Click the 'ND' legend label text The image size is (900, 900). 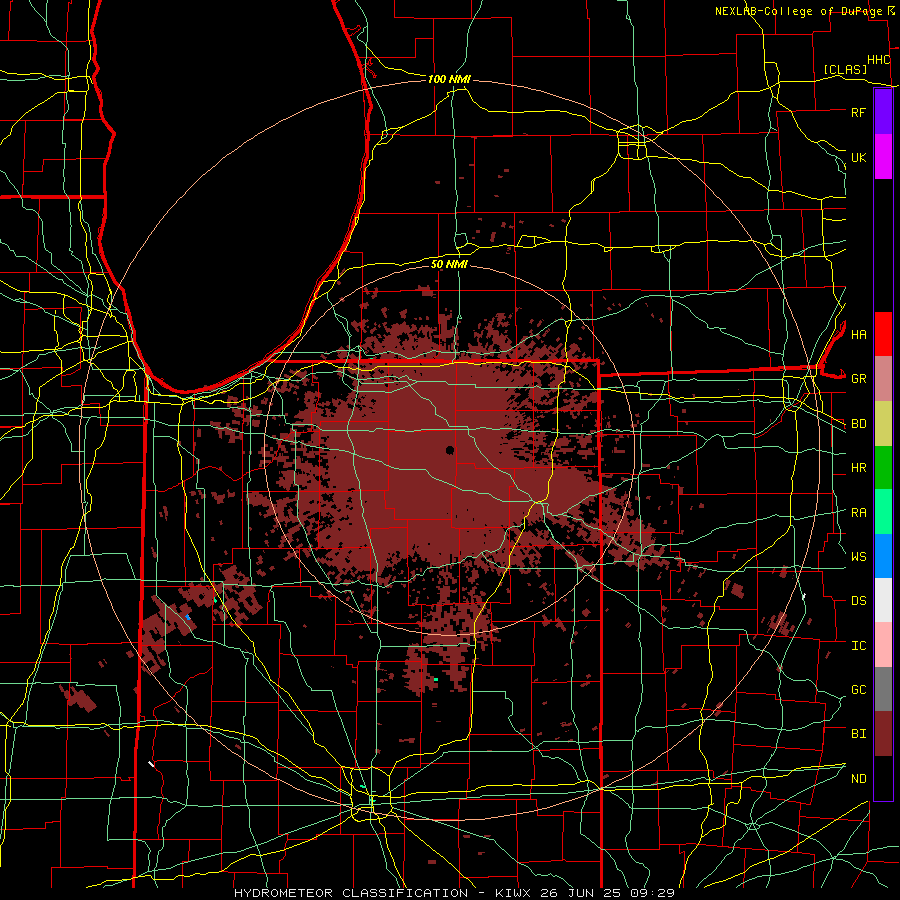tap(858, 779)
